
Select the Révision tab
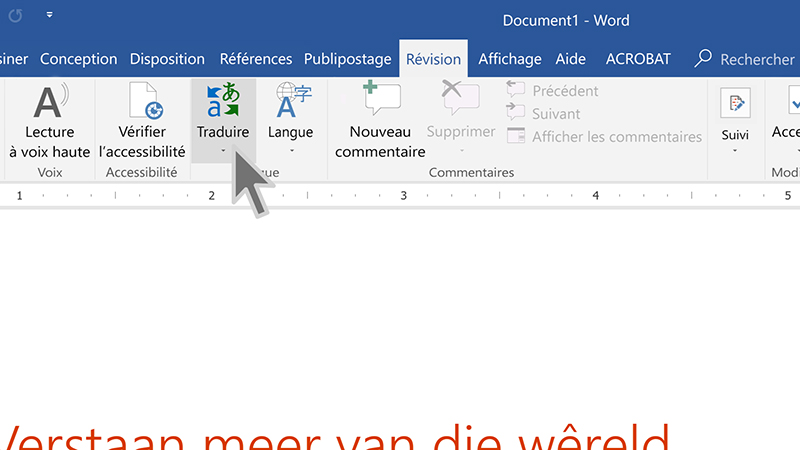click(x=434, y=59)
